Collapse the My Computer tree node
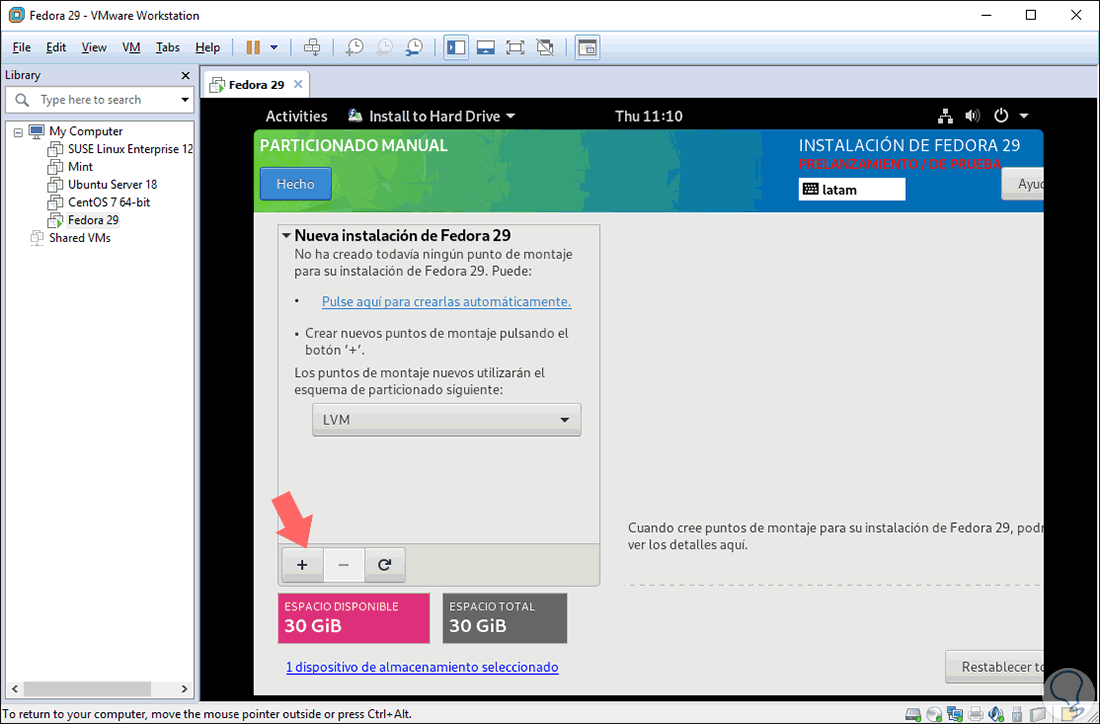This screenshot has width=1100, height=724. coord(19,131)
